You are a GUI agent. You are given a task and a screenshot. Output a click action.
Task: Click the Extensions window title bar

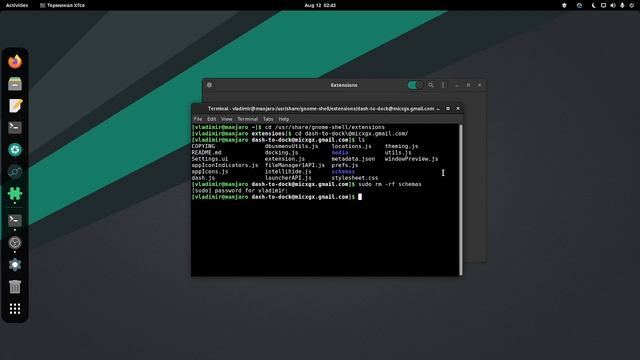click(x=344, y=85)
